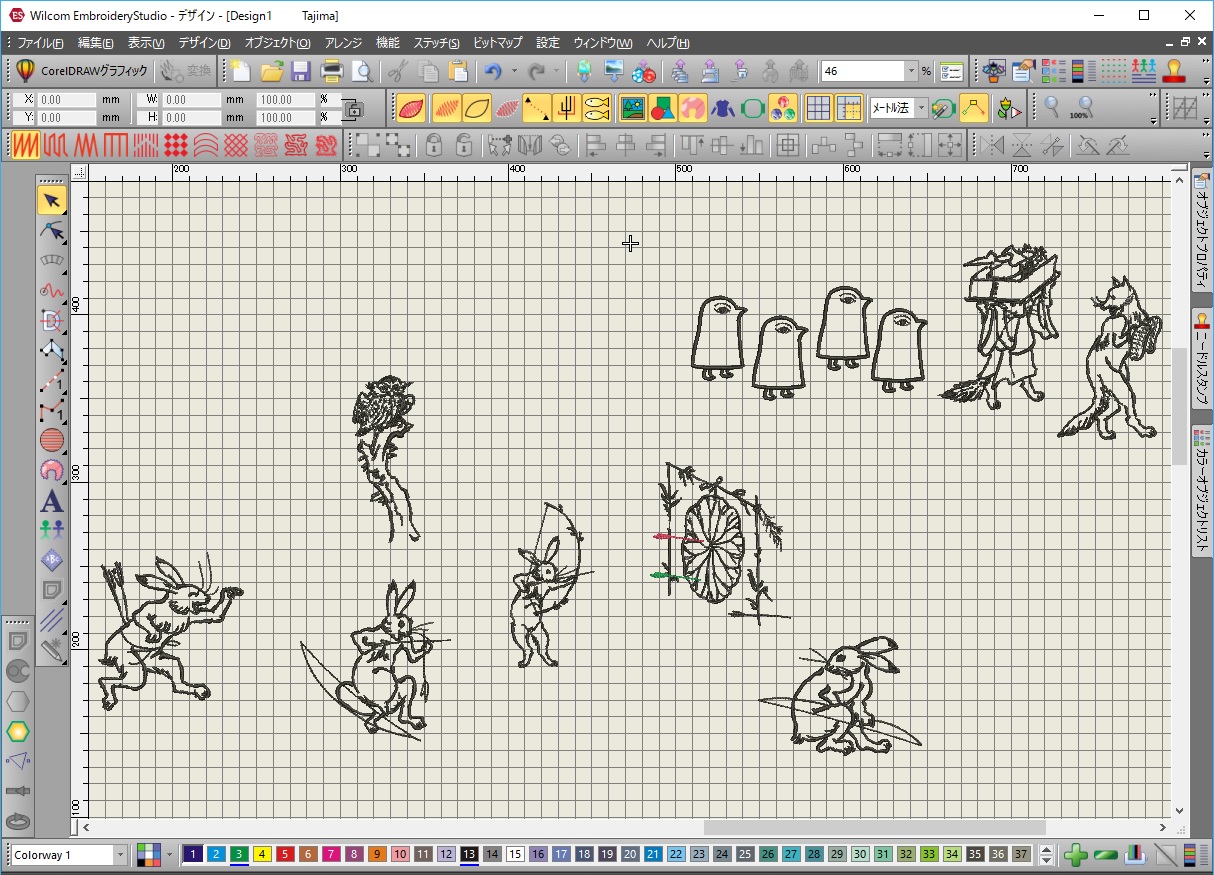Select thread color 5 red swatch
Screen dimensions: 1214x875
[x=285, y=854]
